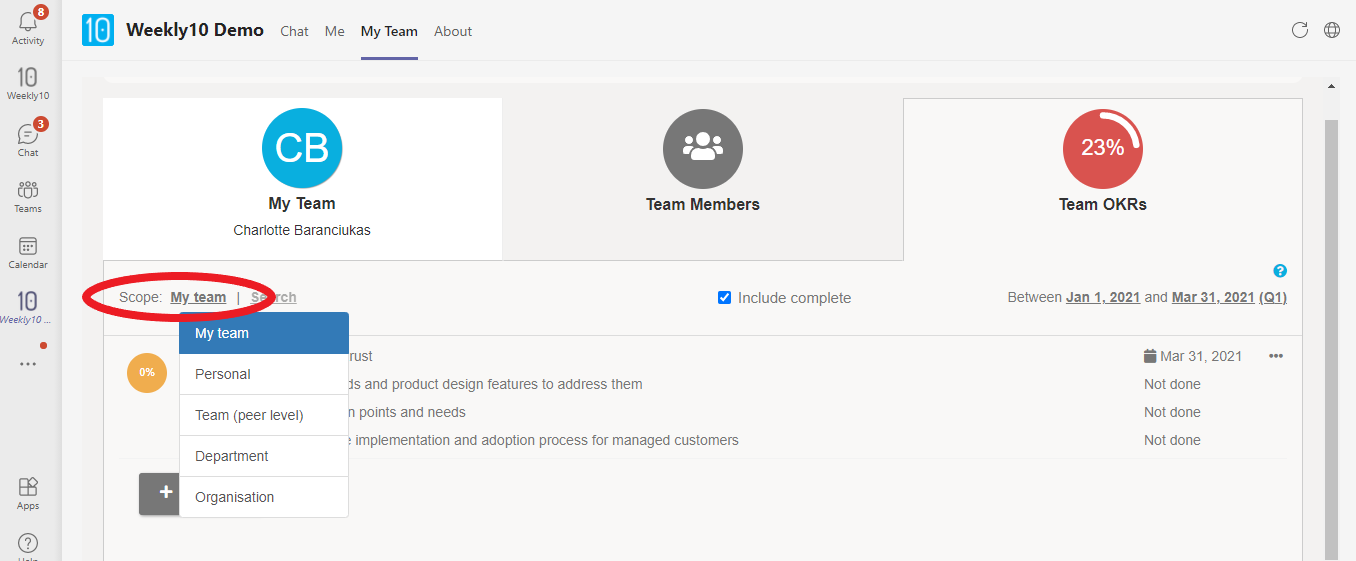Choose My team in the scope list

tap(264, 333)
